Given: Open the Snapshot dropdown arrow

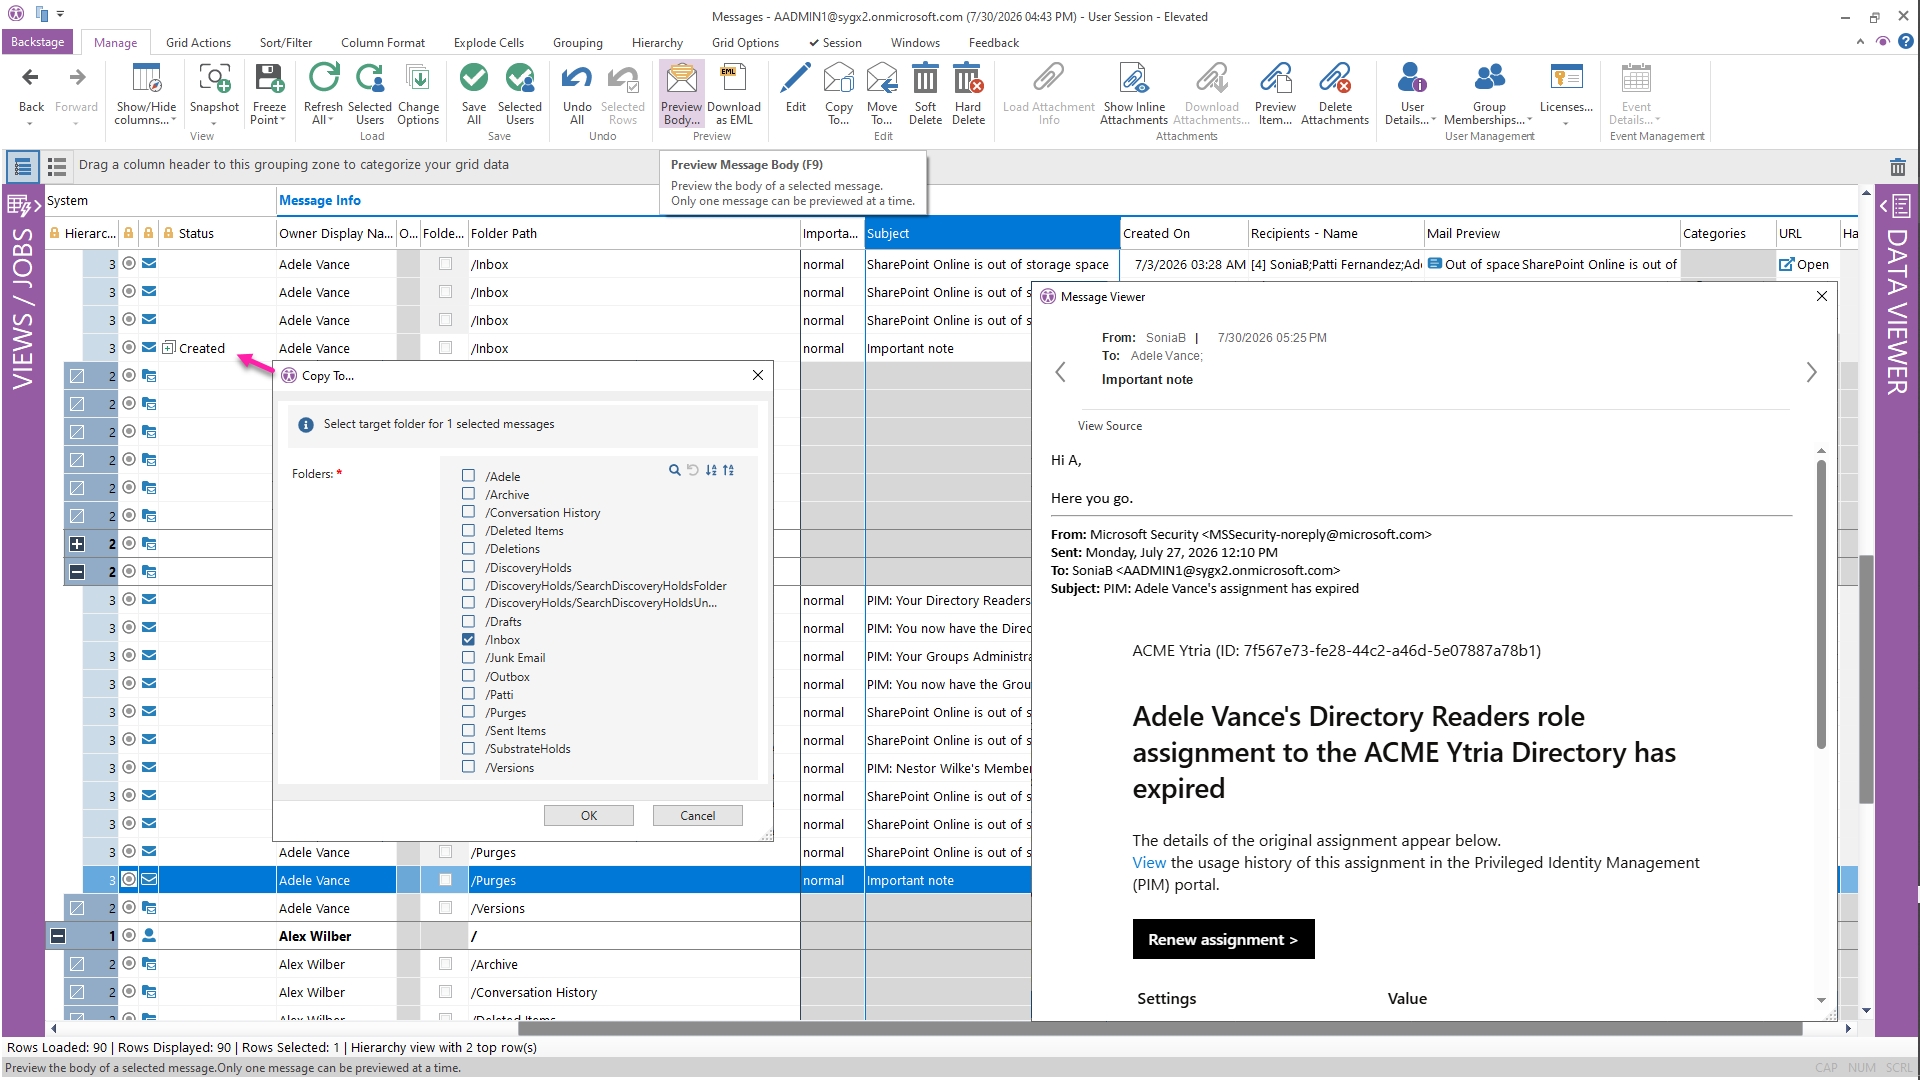Looking at the screenshot, I should (214, 123).
